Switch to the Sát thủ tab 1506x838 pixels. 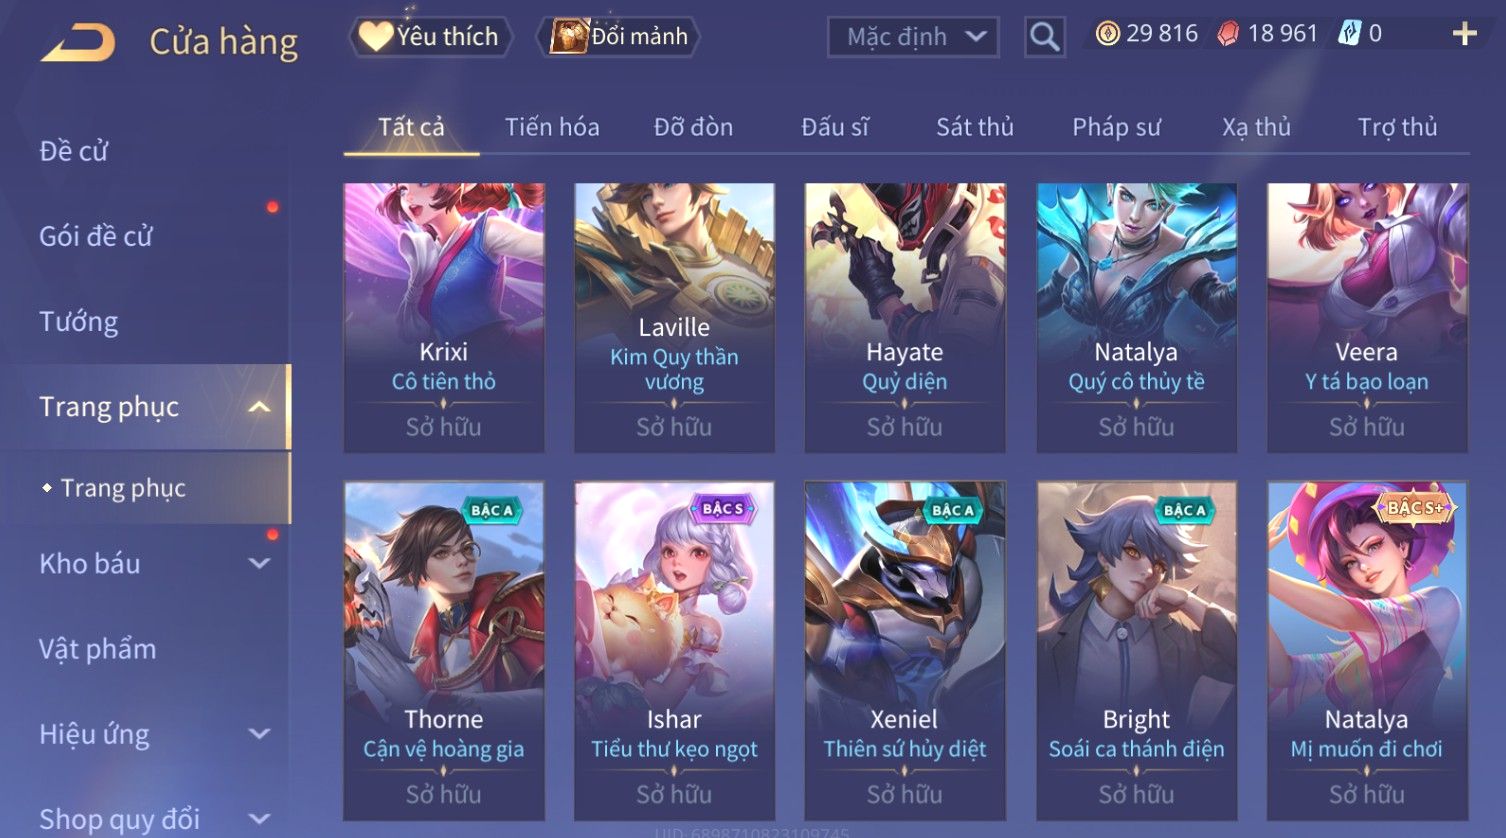[974, 127]
